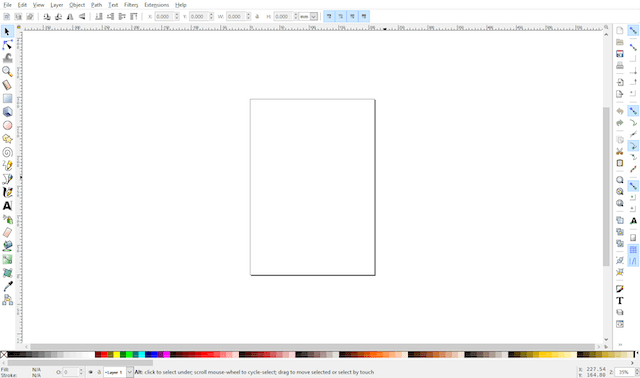
Task: Select the Star polygon tool
Action: (x=7, y=139)
